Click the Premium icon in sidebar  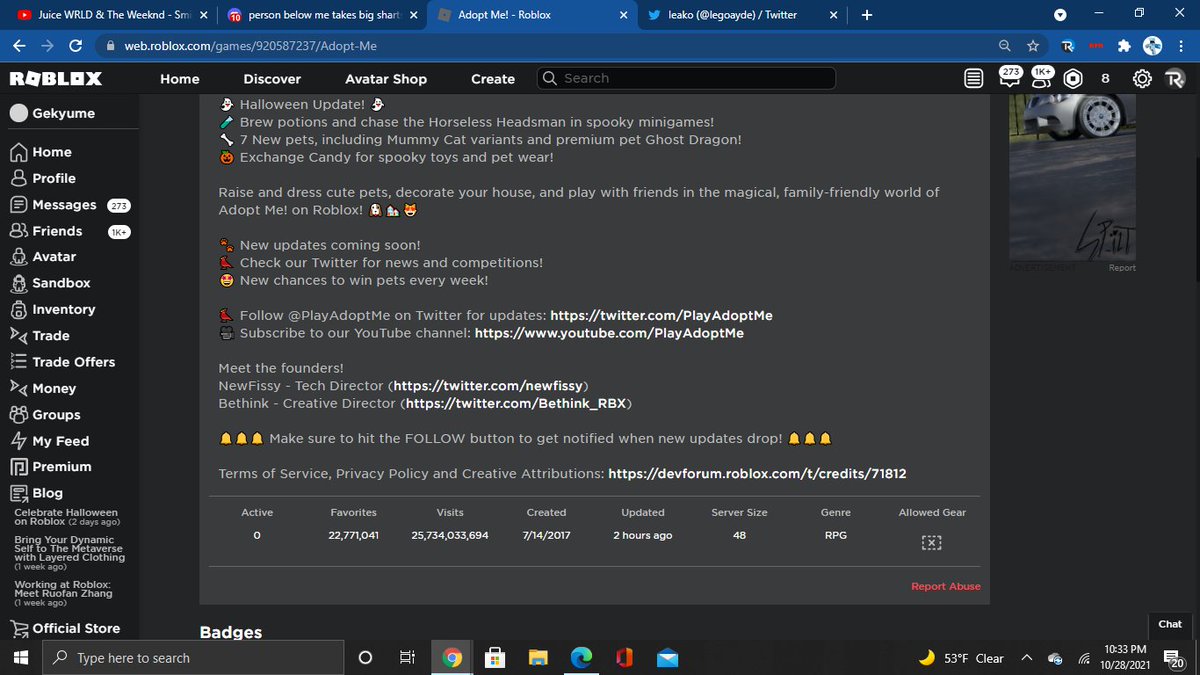tap(18, 467)
